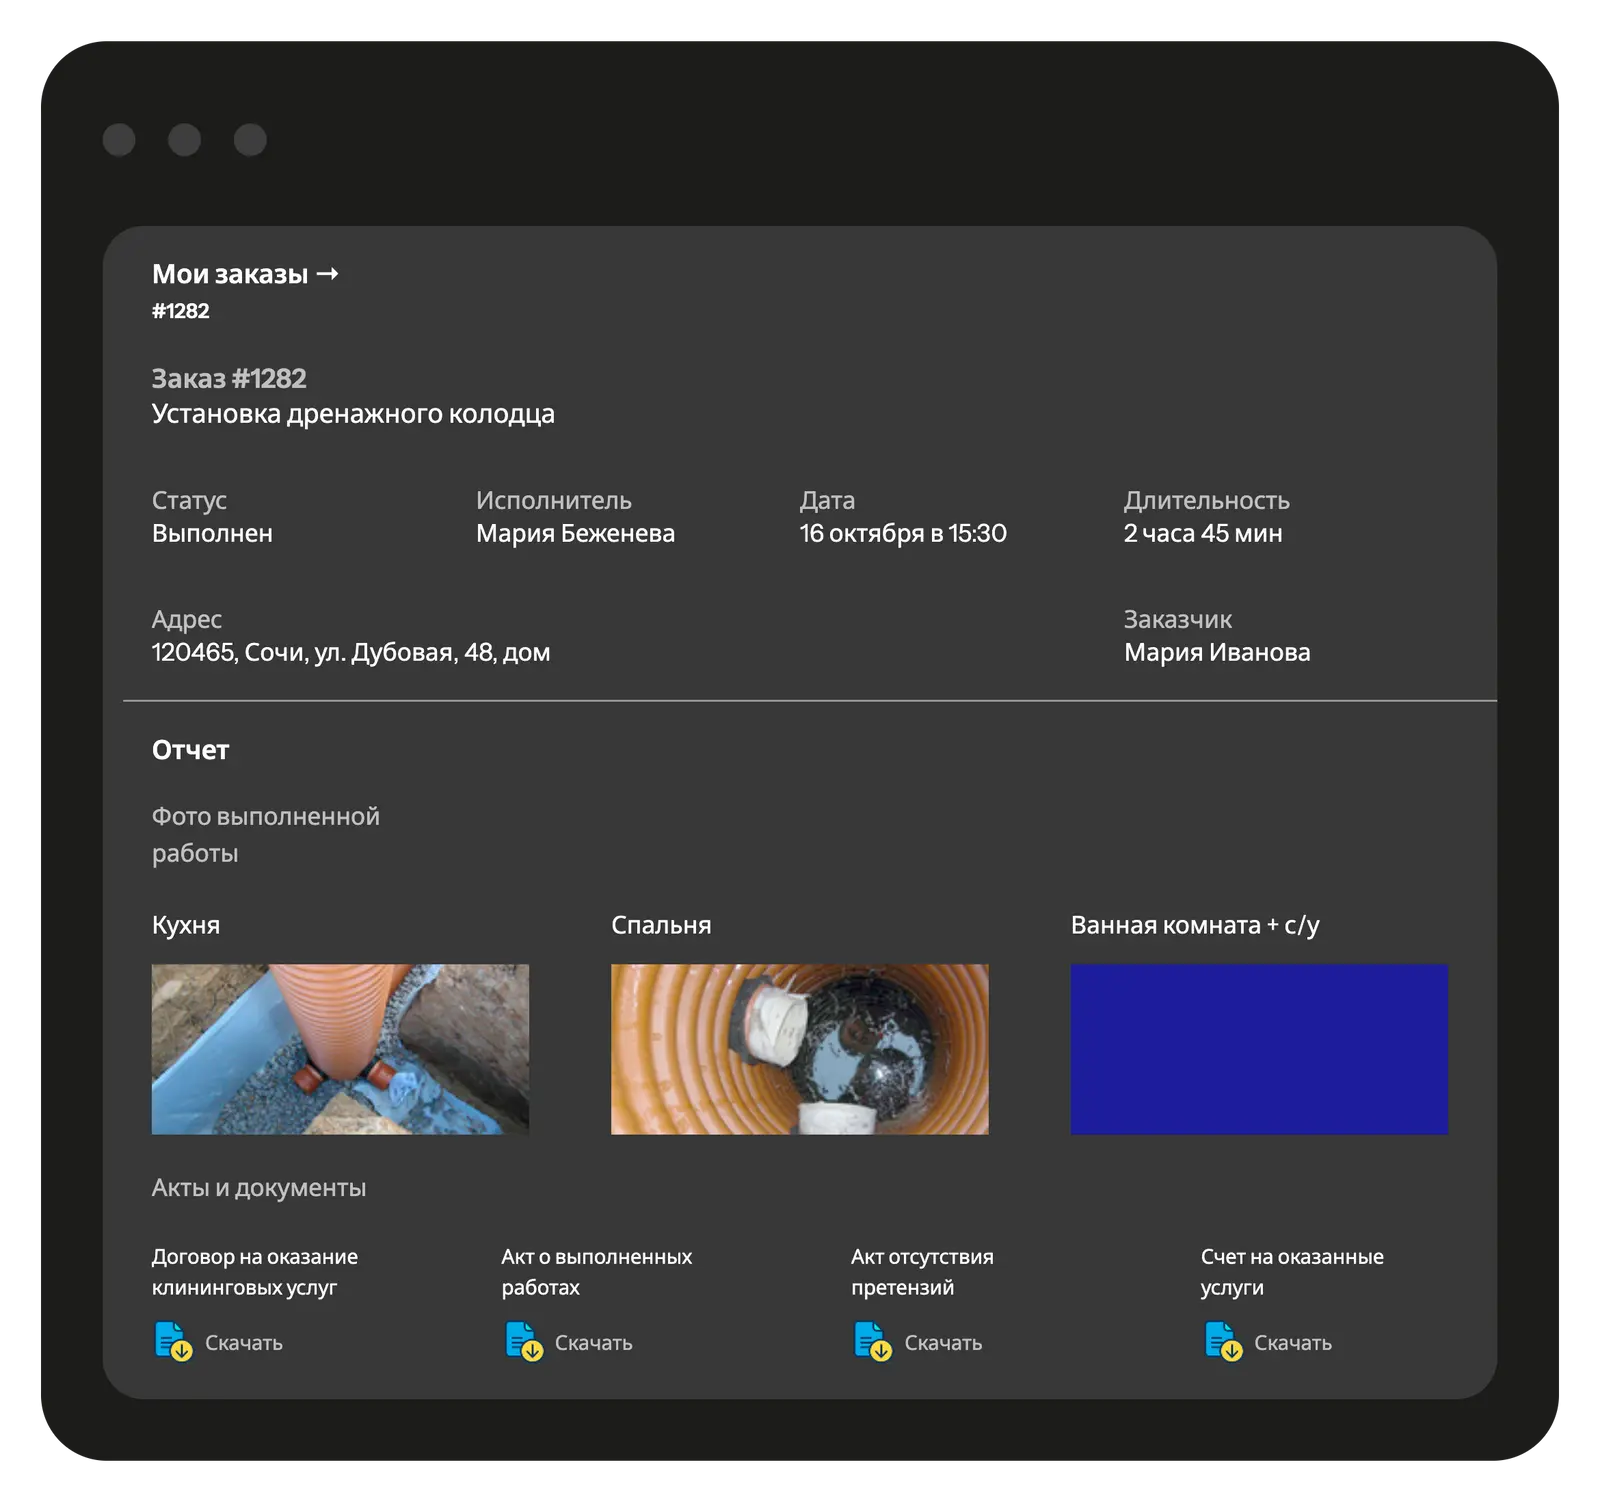Image resolution: width=1600 pixels, height=1502 pixels.
Task: Open the Кухня work photo
Action: pos(340,1049)
